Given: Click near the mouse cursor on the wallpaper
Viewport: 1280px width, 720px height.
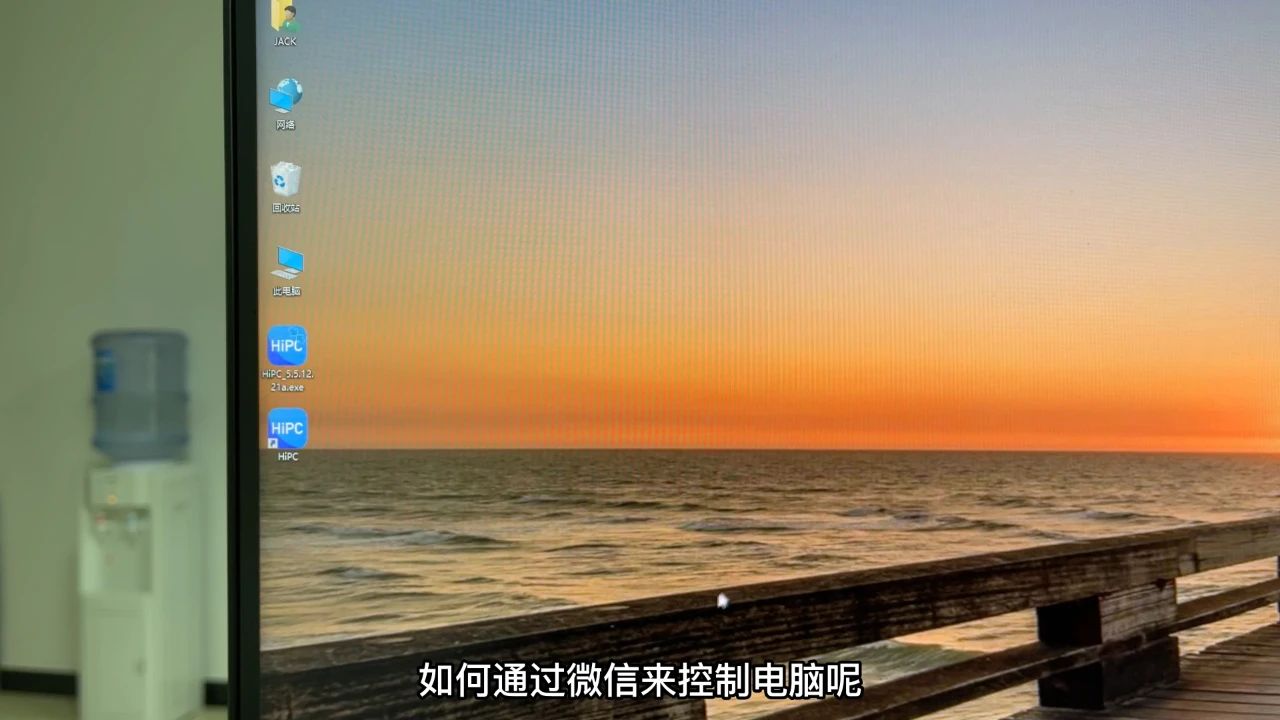Looking at the screenshot, I should pyautogui.click(x=722, y=598).
